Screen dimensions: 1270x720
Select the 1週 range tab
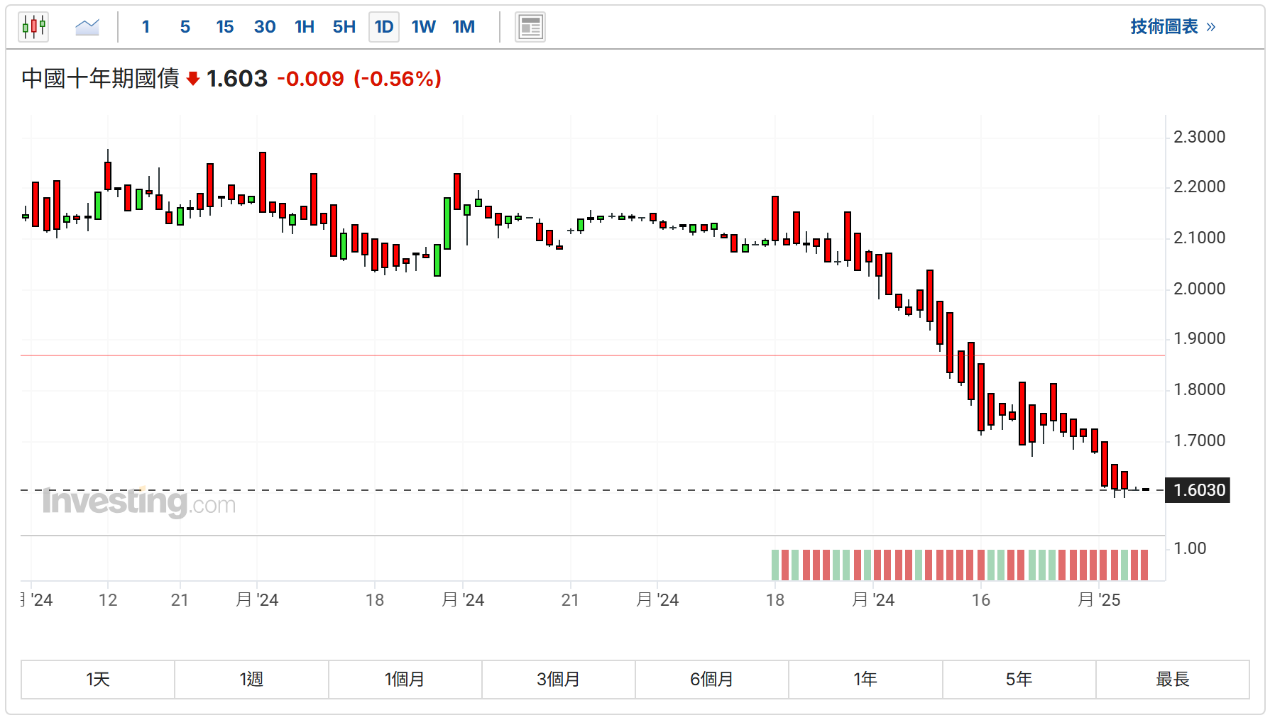[x=251, y=680]
